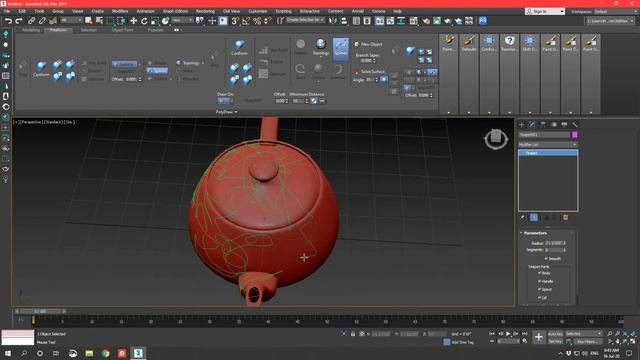Toggle the Lid teapot part checkbox
Screen dimensions: 640x360
click(540, 298)
